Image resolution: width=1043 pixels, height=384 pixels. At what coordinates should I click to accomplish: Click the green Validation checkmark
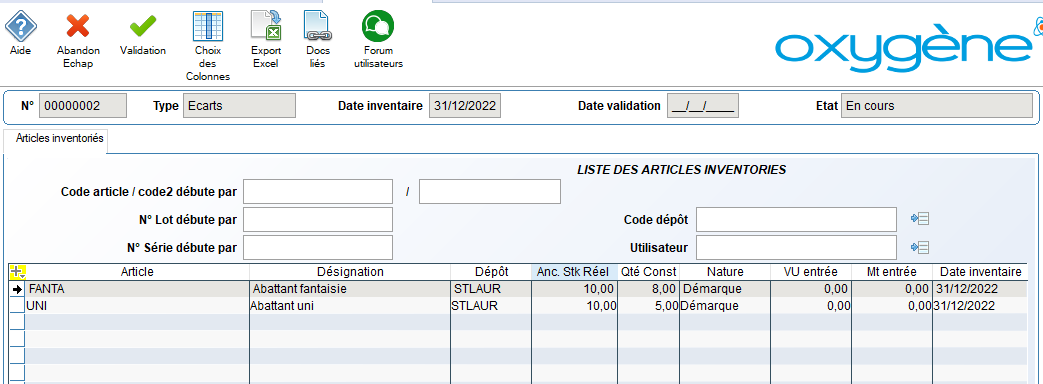142,27
